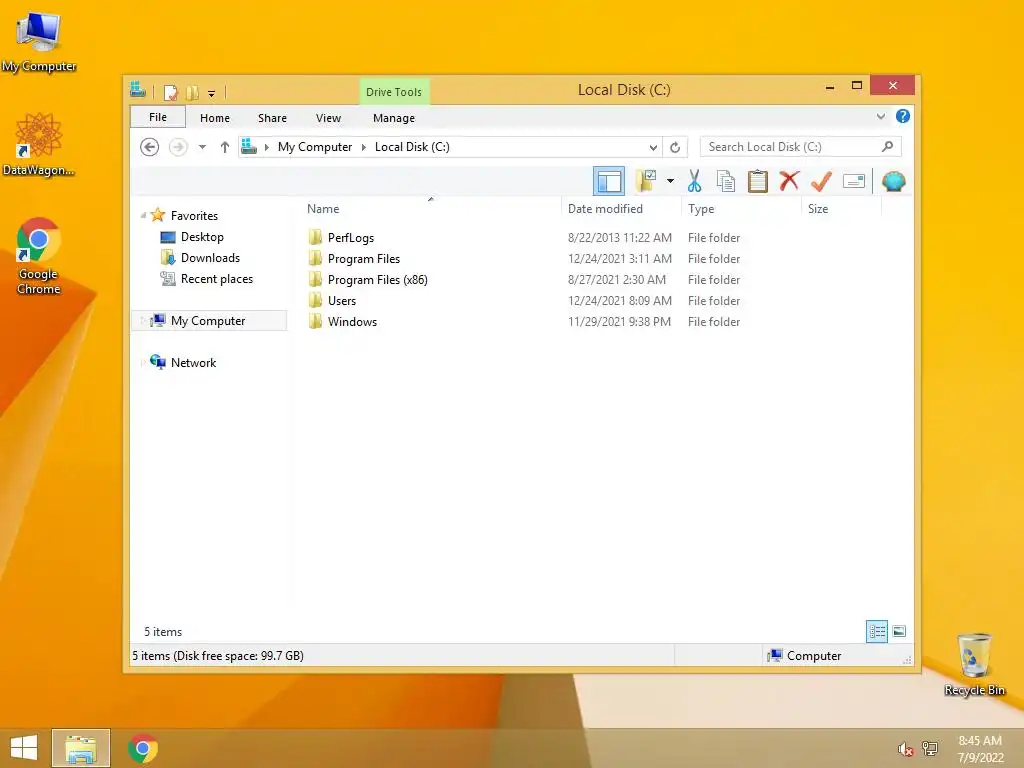The height and width of the screenshot is (768, 1024).
Task: Sort by the Size column header
Action: click(841, 209)
